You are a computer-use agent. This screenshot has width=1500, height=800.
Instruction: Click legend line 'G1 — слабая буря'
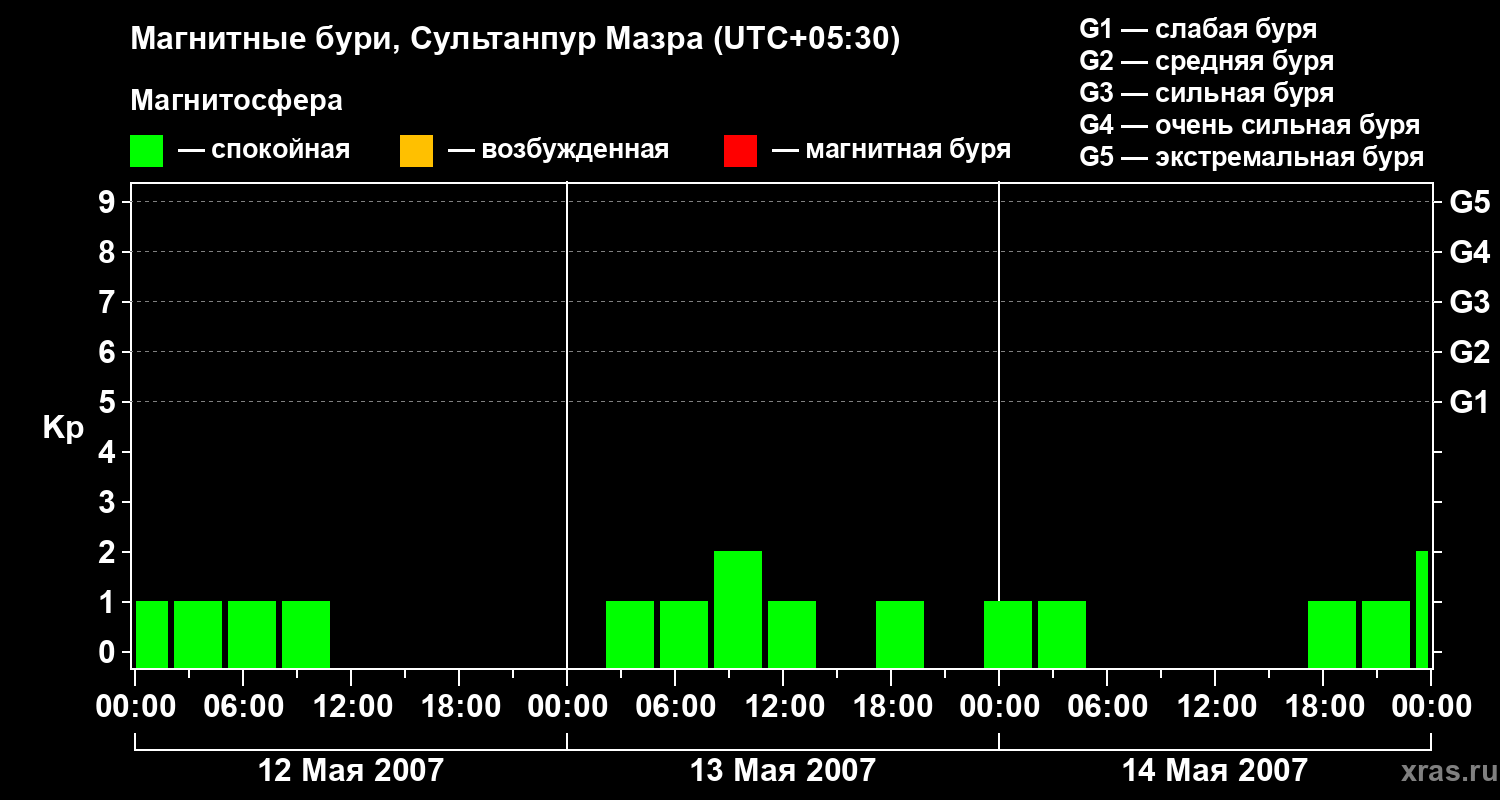[1198, 29]
